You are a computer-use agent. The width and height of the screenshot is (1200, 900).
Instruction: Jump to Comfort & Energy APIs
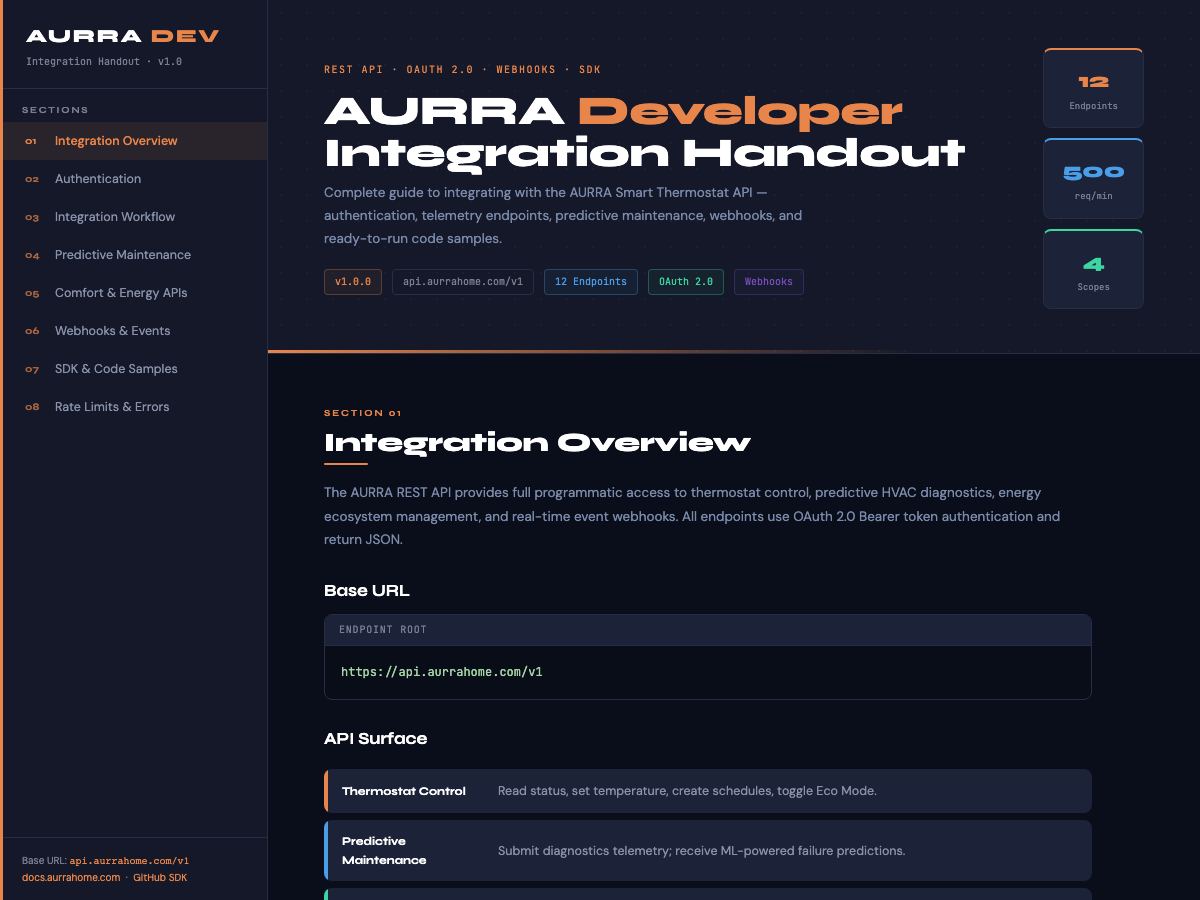coord(135,293)
